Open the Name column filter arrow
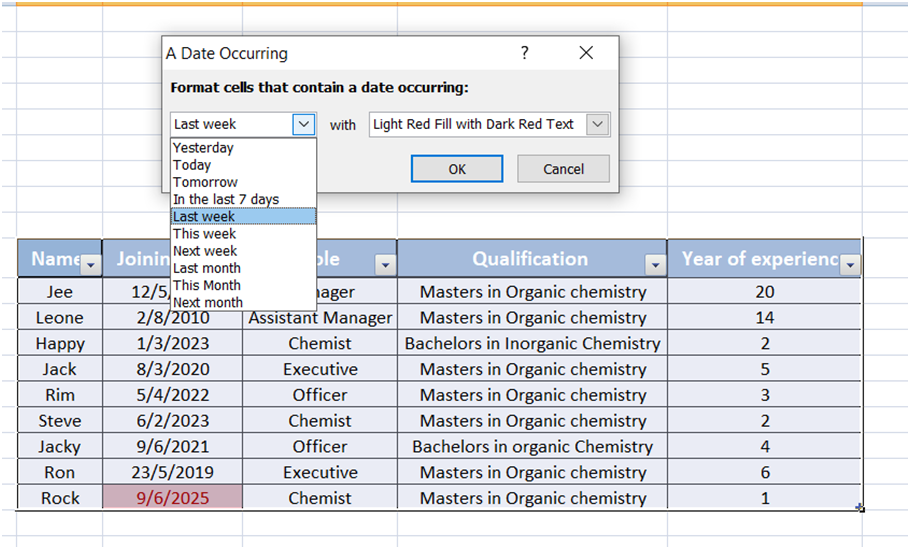Image resolution: width=910 pixels, height=549 pixels. pos(91,265)
